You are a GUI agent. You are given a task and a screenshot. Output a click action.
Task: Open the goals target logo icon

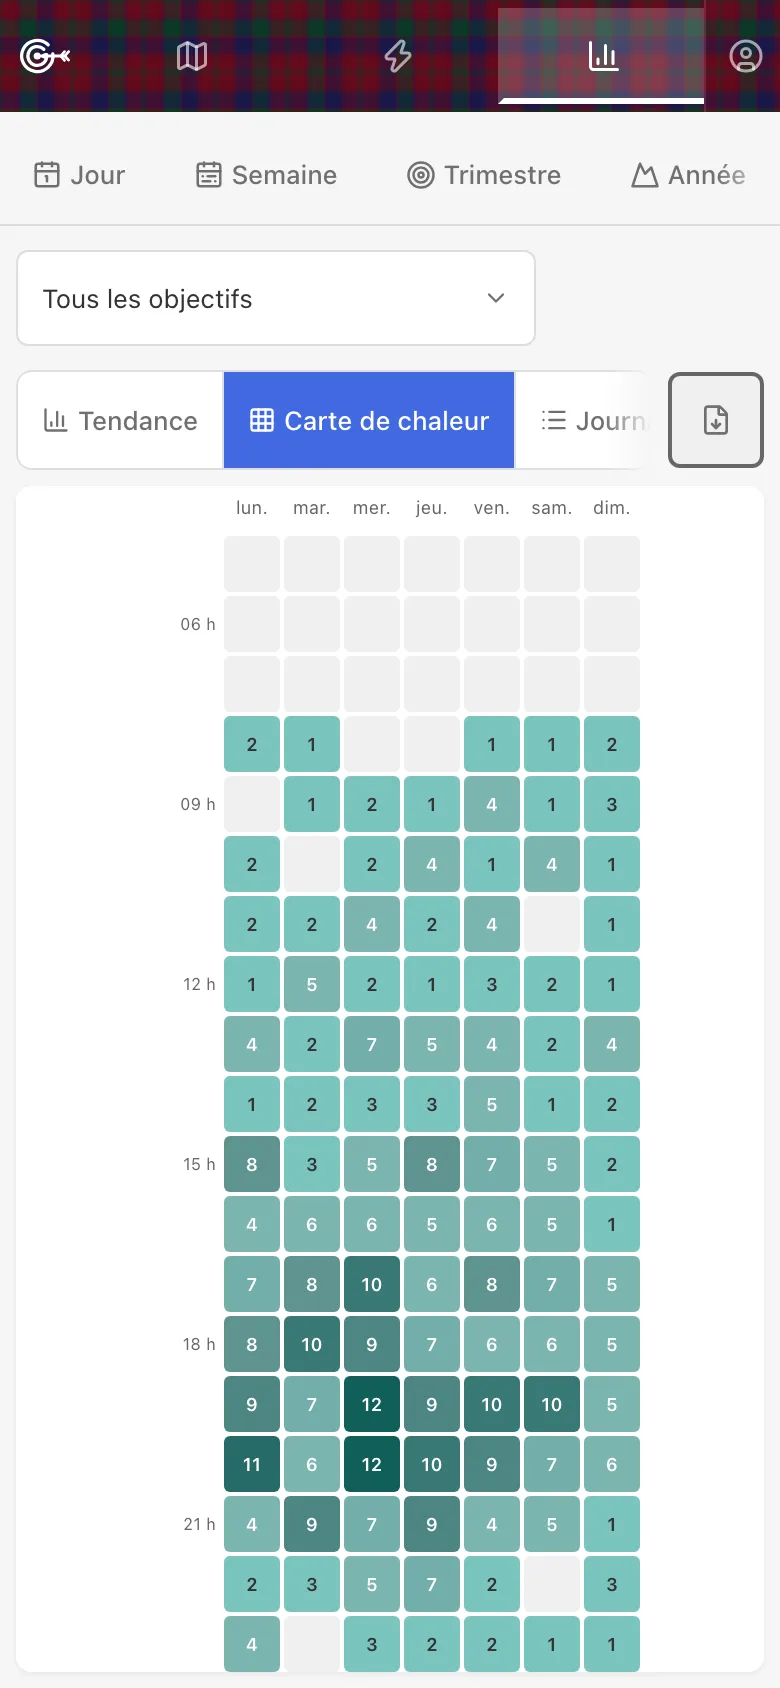(x=45, y=56)
